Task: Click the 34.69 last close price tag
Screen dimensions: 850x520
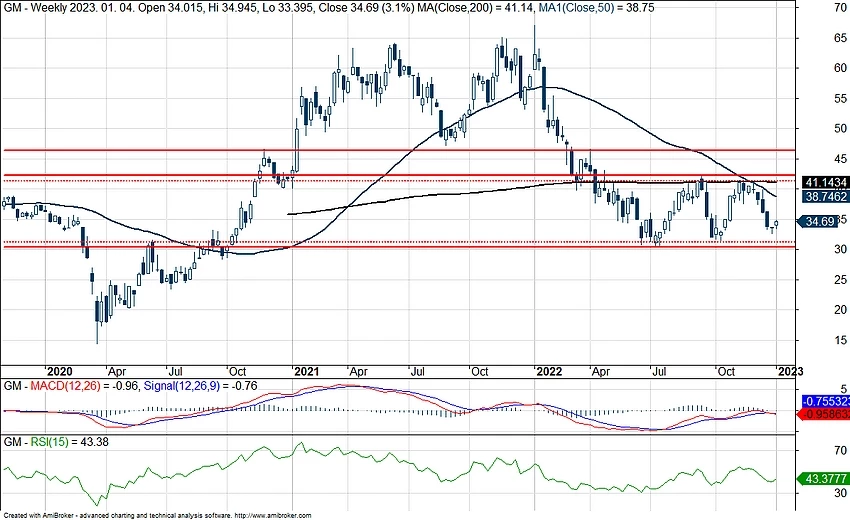Action: pyautogui.click(x=819, y=221)
